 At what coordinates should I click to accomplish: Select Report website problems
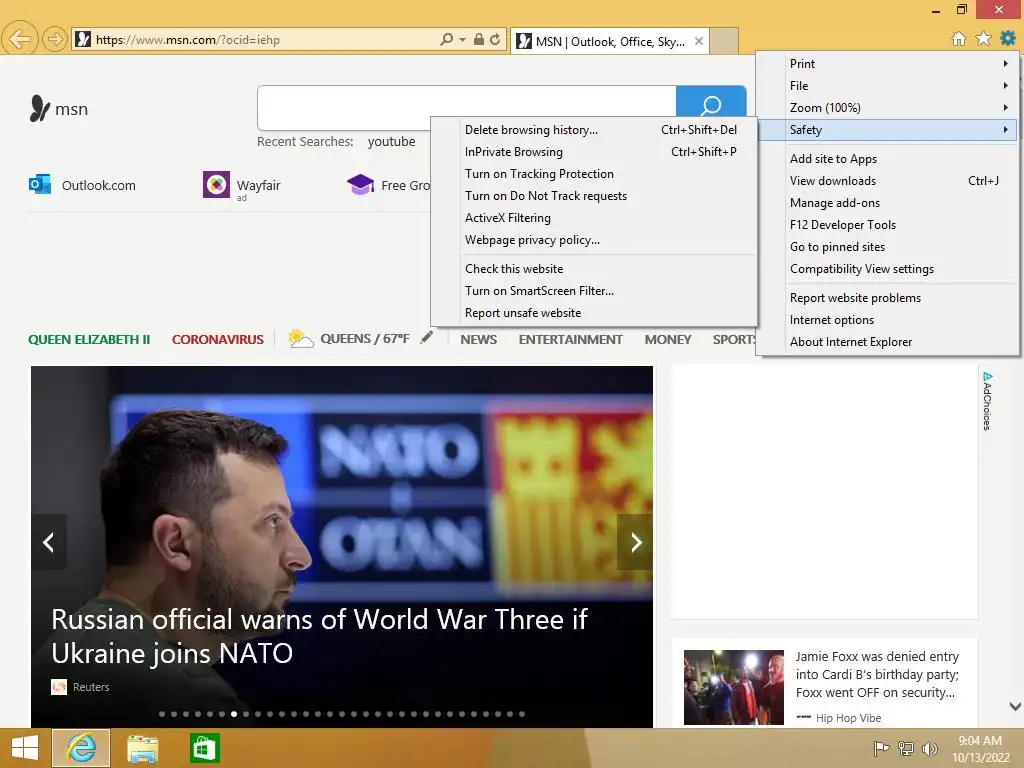[888, 298]
